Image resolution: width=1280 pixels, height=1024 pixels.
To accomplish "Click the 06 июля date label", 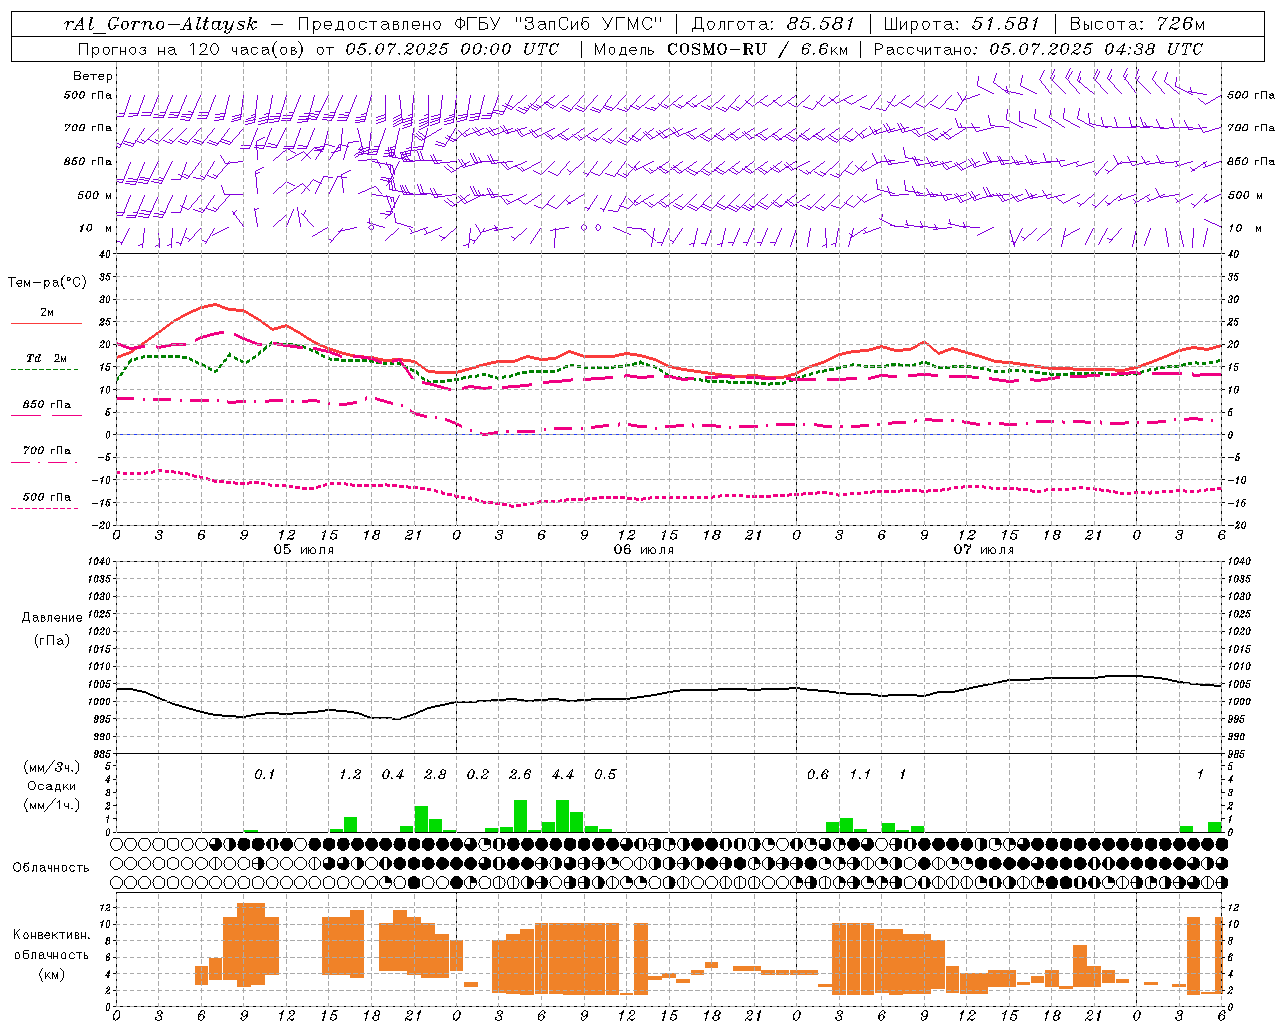I will [x=644, y=550].
